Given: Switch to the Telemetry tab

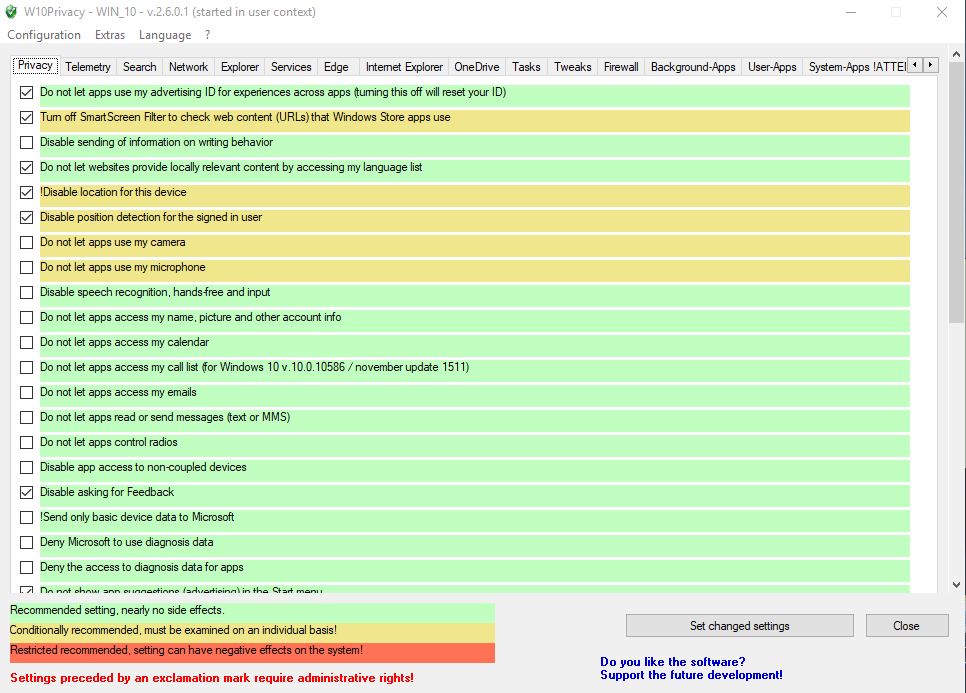Looking at the screenshot, I should tap(88, 67).
